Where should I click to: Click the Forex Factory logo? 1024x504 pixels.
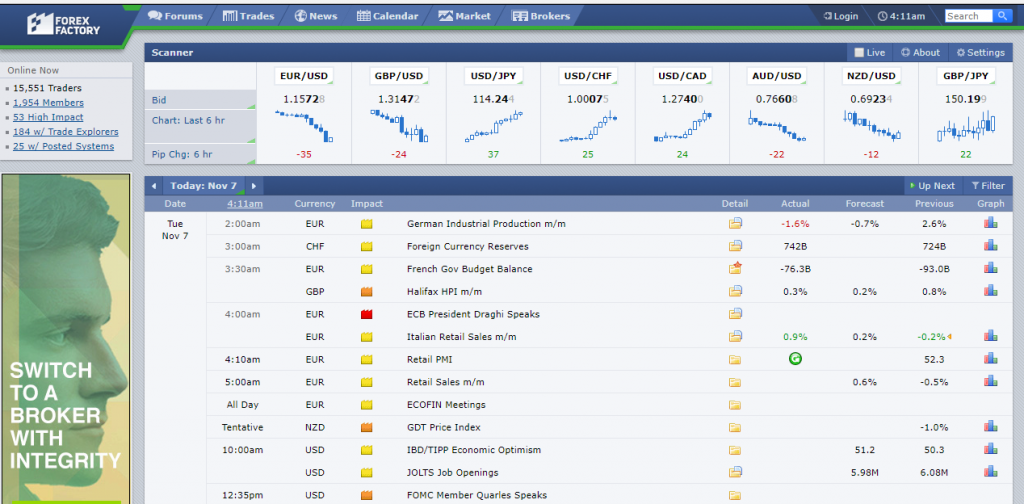62,23
